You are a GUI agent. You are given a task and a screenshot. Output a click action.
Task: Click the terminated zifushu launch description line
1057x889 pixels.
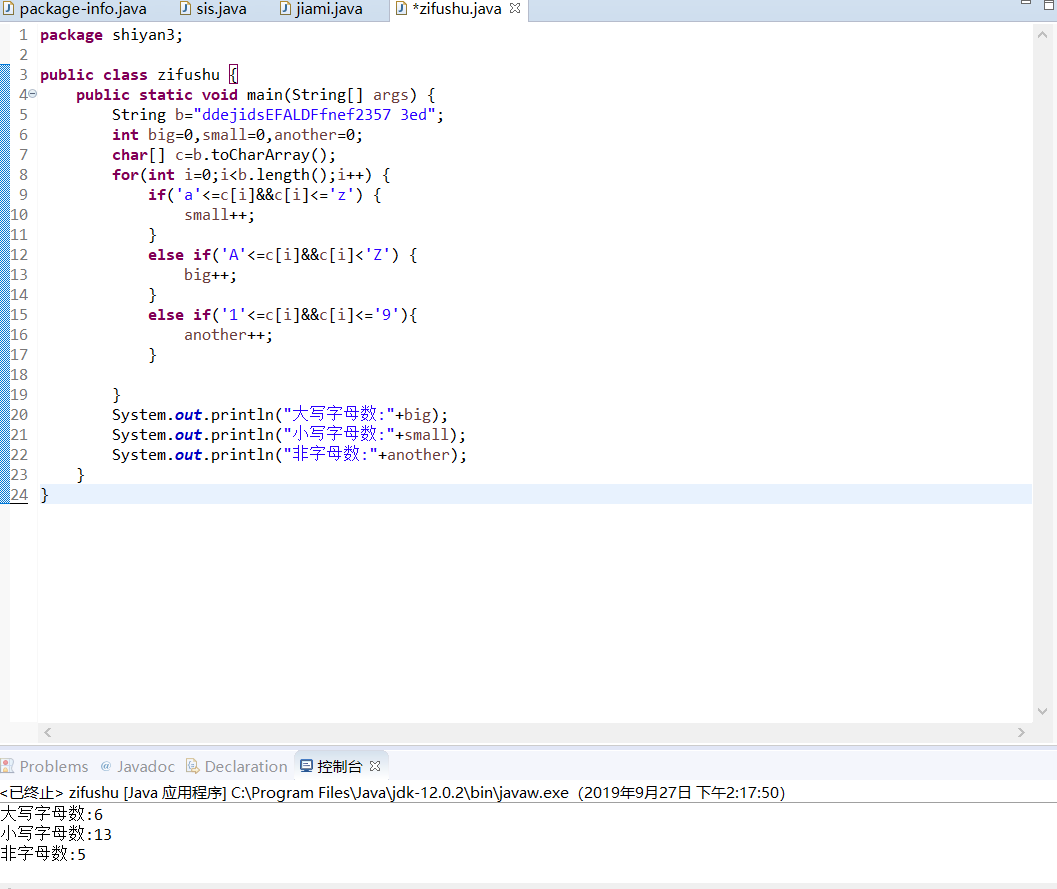pyautogui.click(x=393, y=793)
